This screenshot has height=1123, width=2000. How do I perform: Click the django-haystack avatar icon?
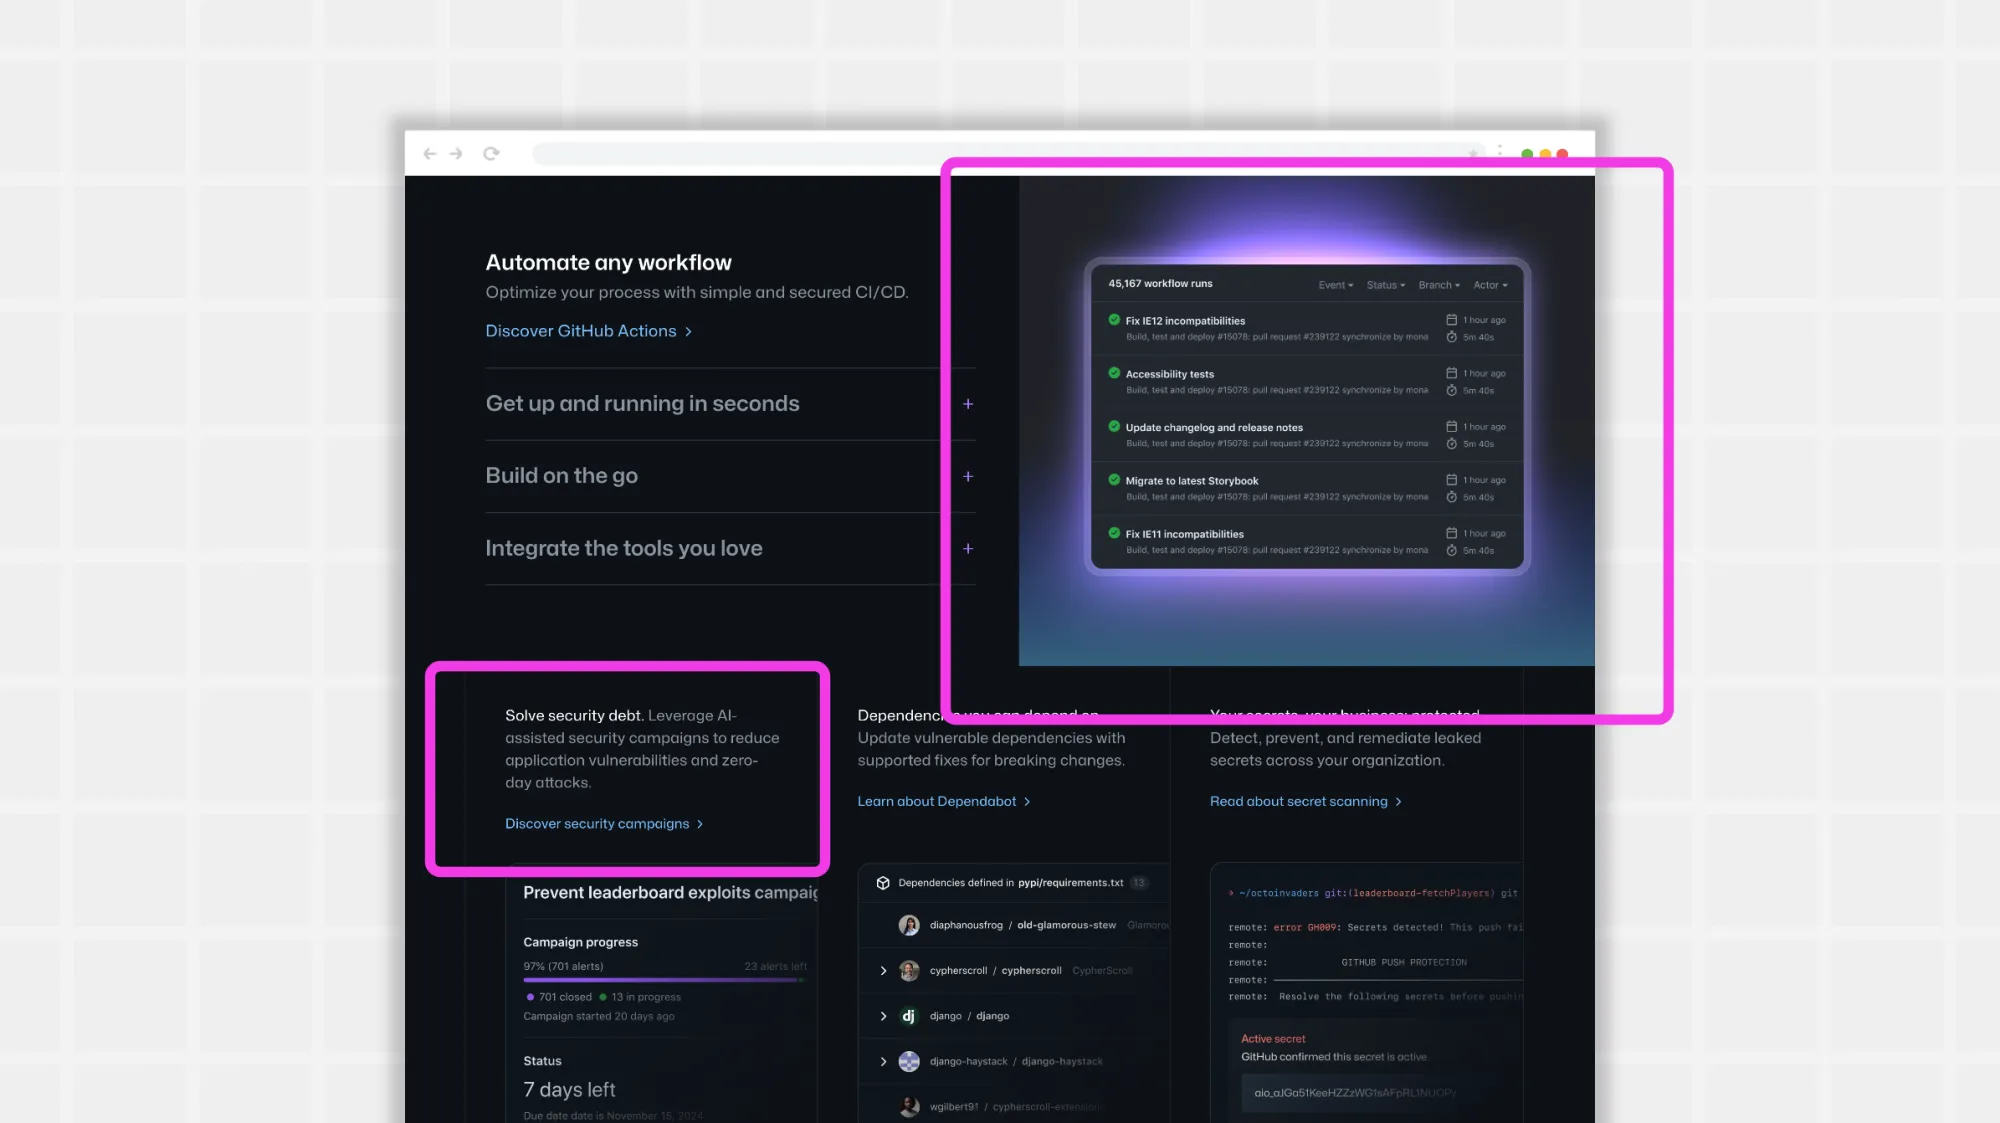(x=909, y=1062)
